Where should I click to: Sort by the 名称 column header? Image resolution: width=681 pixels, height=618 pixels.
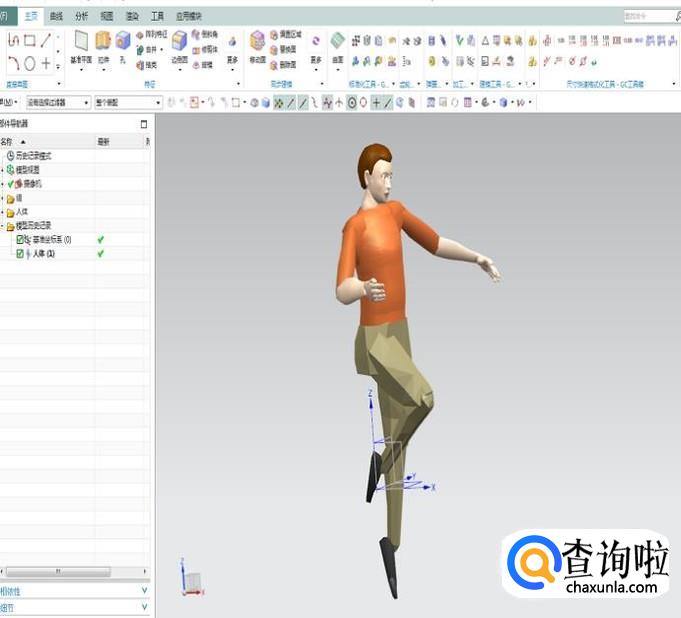(12, 142)
